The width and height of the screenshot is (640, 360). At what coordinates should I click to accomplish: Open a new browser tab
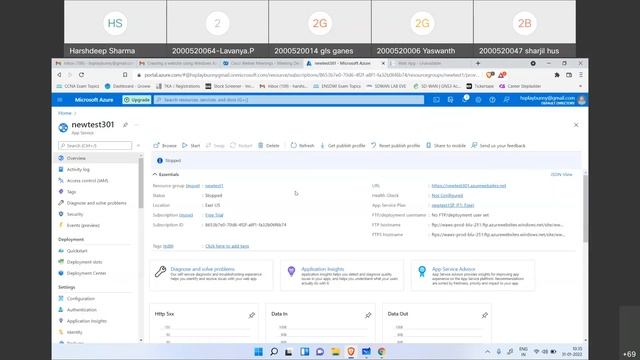click(x=478, y=63)
